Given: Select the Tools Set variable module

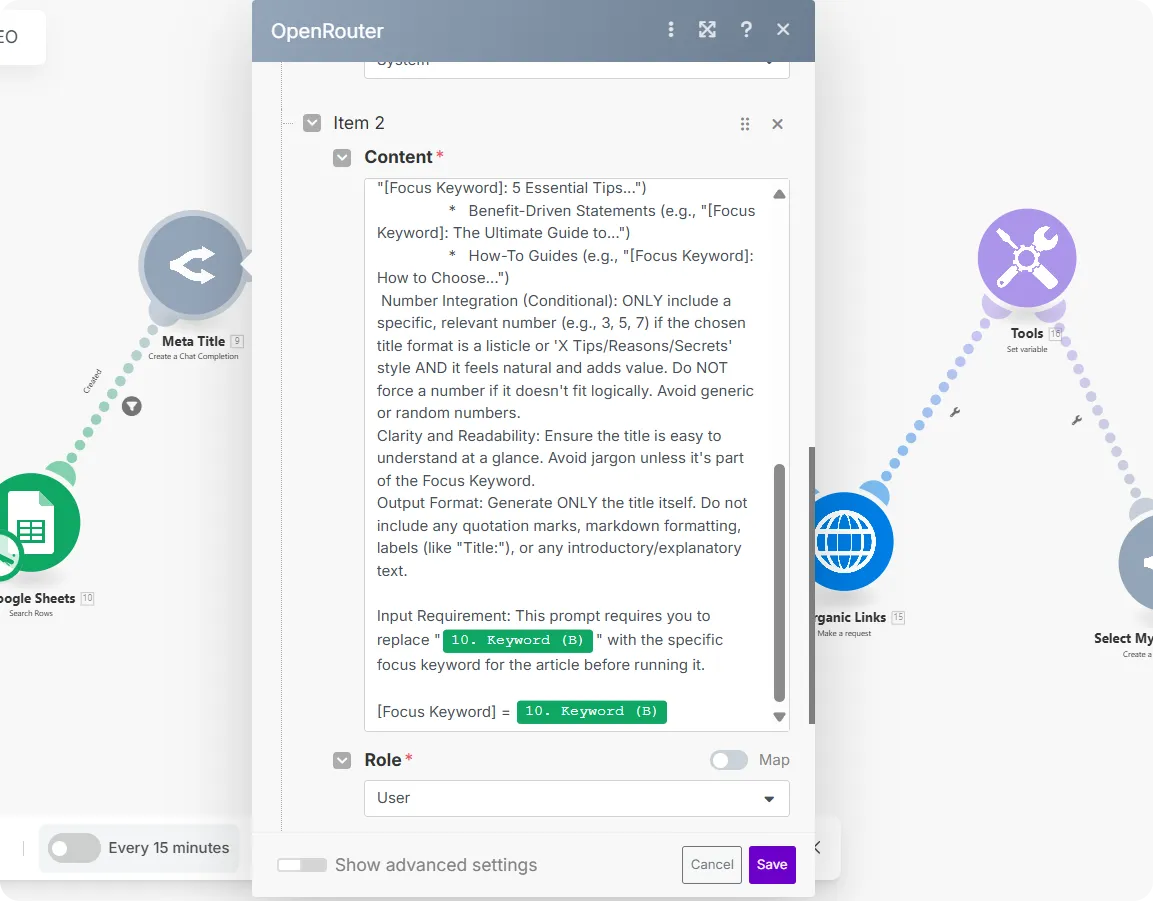Looking at the screenshot, I should coord(1027,257).
